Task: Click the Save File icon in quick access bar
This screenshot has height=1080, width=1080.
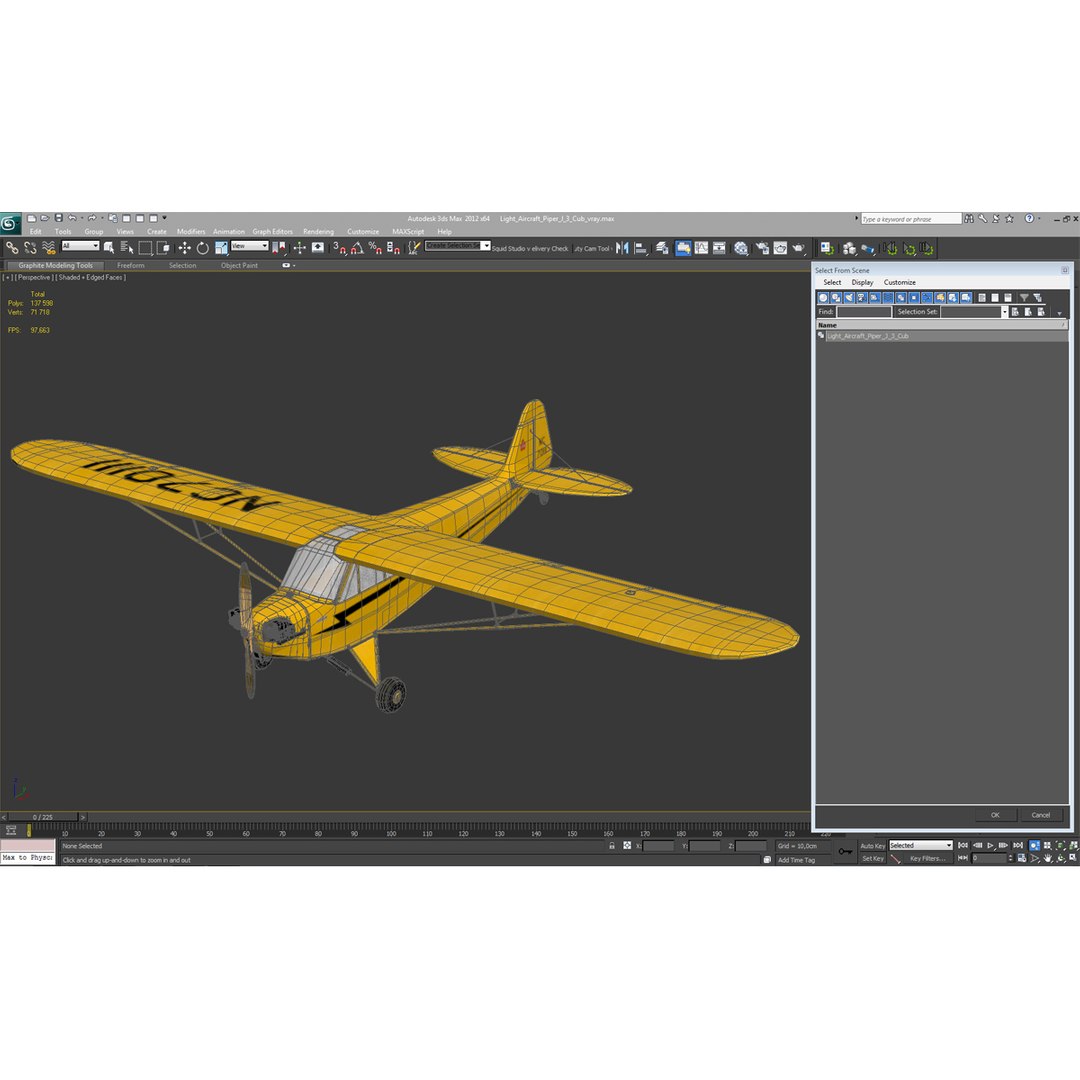Action: (x=59, y=218)
